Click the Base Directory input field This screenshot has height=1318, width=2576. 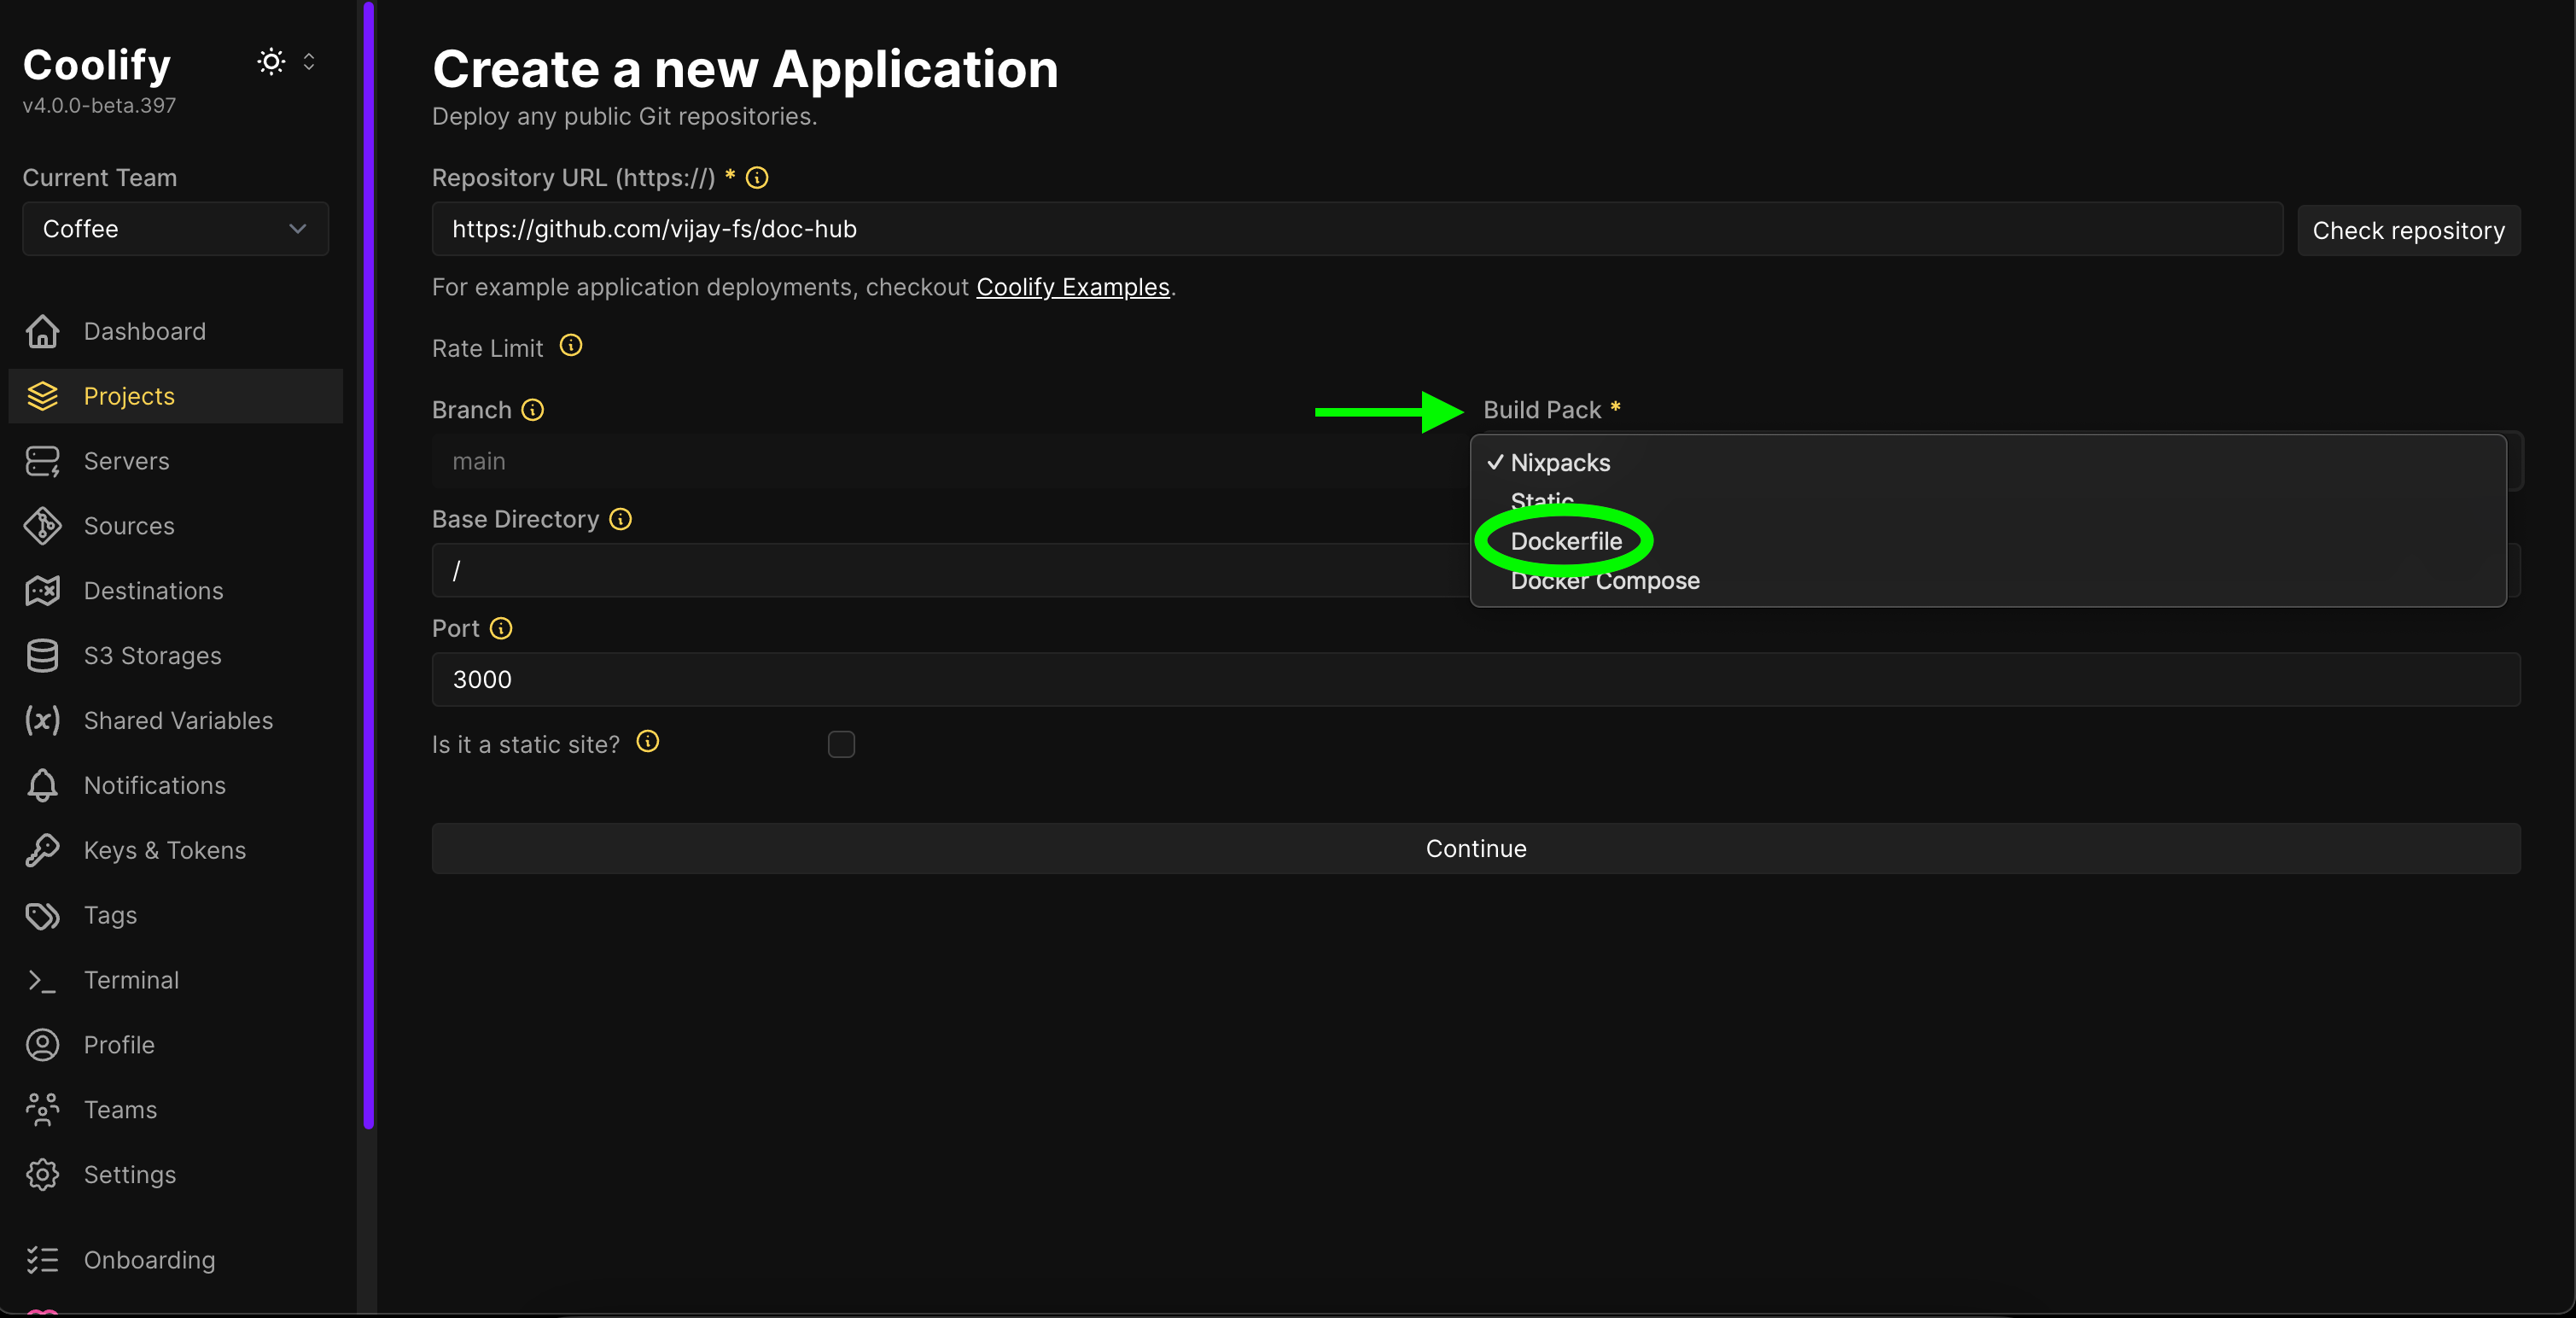(x=950, y=570)
